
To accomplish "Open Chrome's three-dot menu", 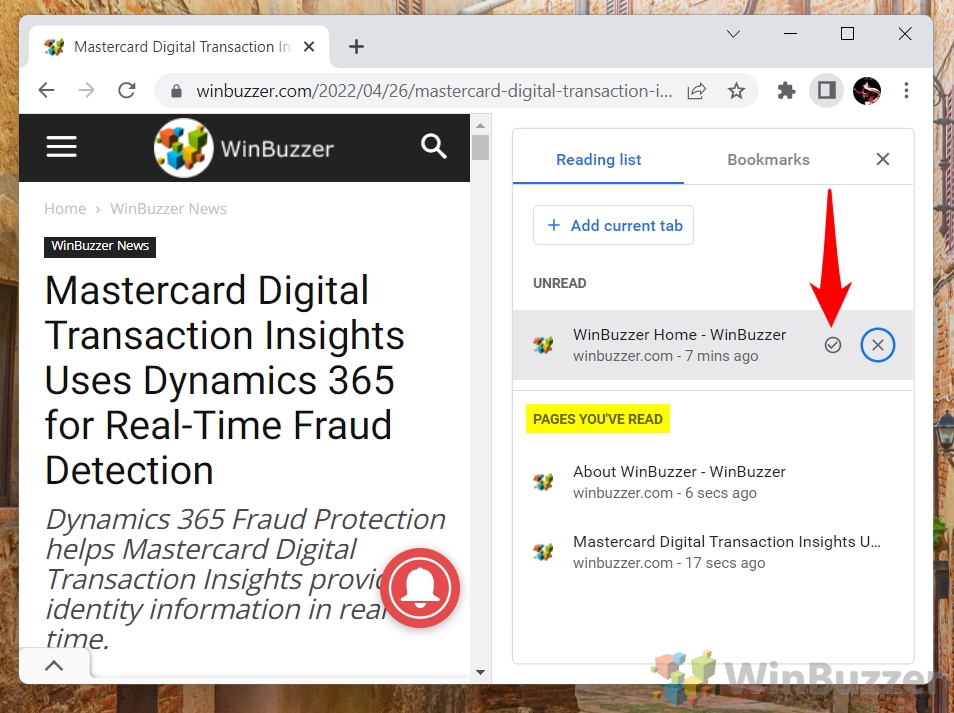I will pyautogui.click(x=906, y=91).
